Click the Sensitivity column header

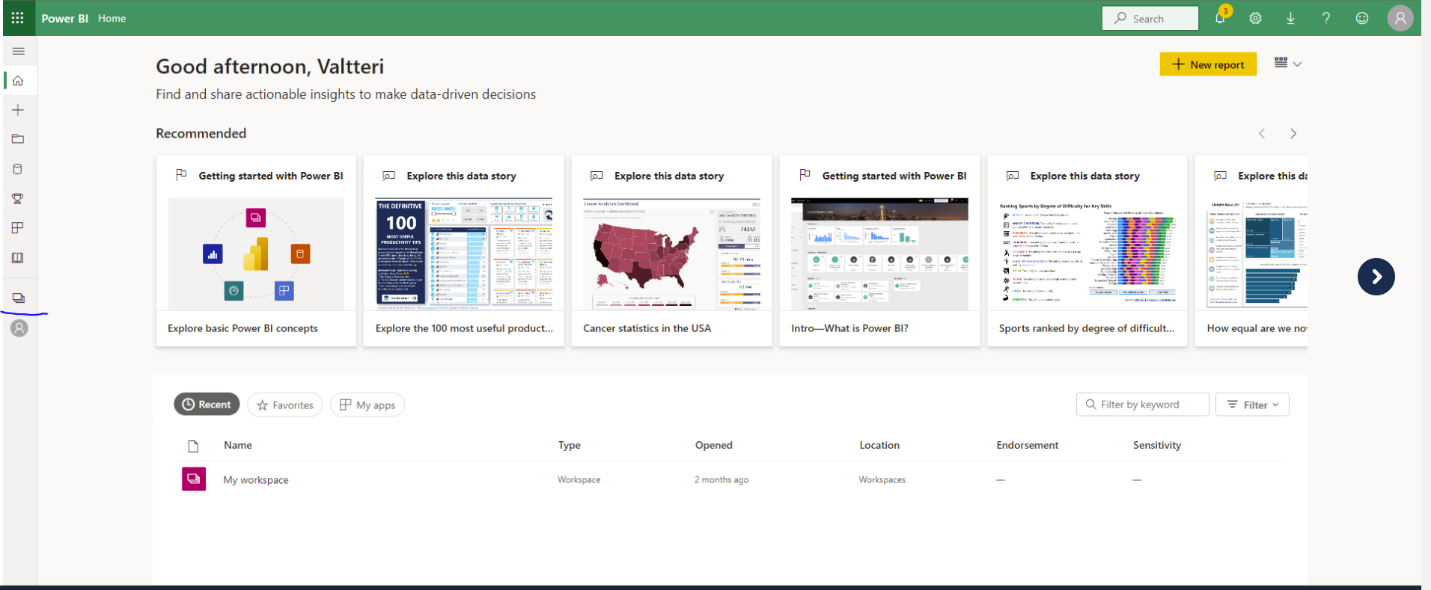[1157, 446]
